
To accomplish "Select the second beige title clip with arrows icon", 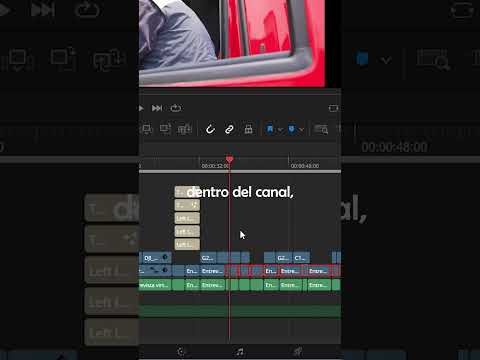I will click(187, 205).
